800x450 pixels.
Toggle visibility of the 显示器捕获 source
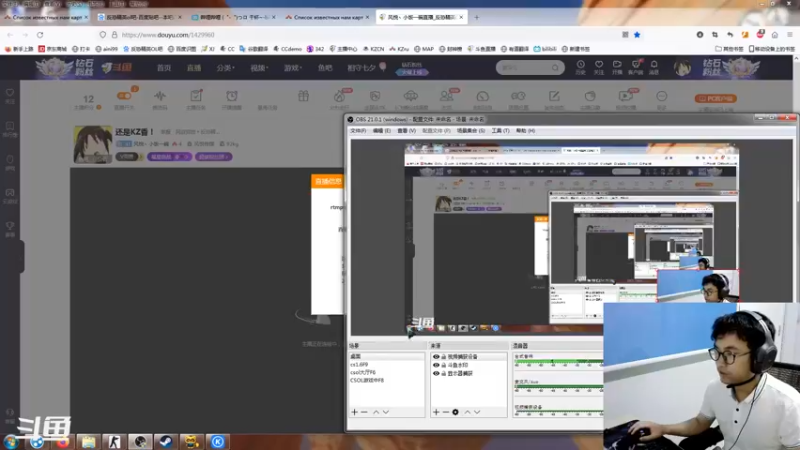click(x=436, y=373)
